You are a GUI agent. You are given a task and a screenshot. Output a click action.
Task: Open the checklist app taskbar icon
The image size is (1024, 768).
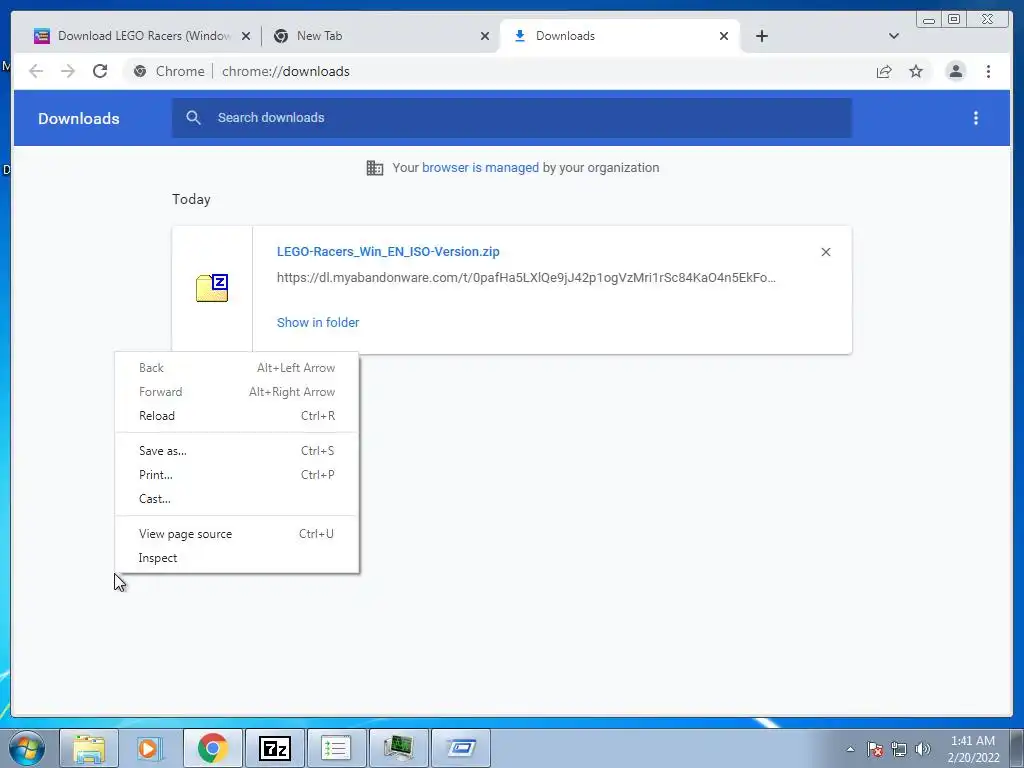tap(336, 748)
